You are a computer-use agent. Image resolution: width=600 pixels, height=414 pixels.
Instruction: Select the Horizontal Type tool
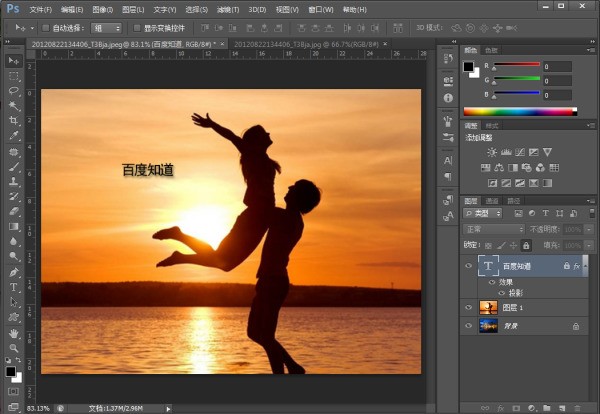click(14, 287)
